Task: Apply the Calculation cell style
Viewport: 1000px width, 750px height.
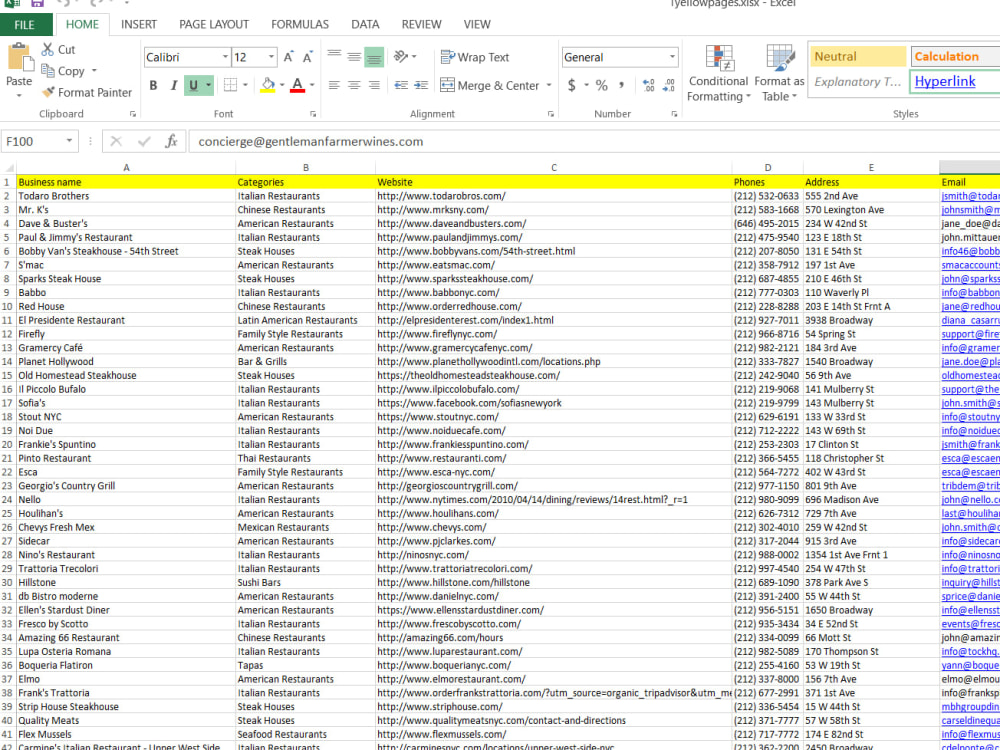Action: (x=955, y=57)
